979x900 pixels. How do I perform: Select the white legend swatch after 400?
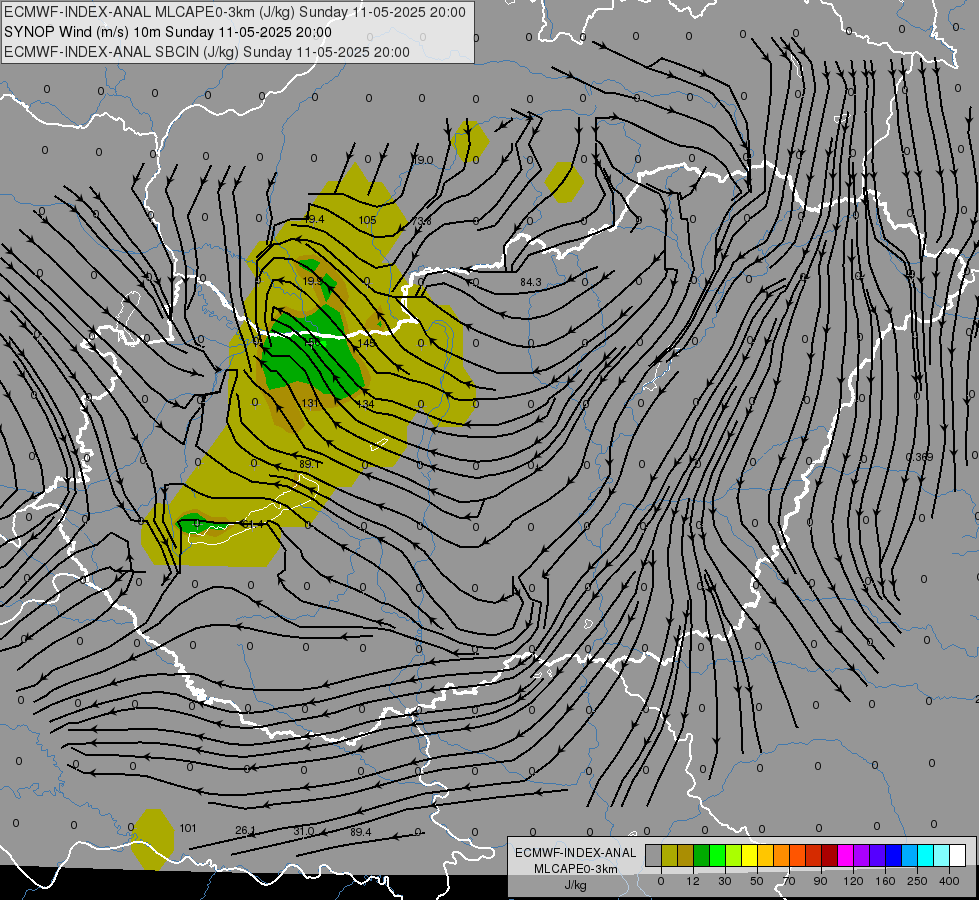click(958, 855)
